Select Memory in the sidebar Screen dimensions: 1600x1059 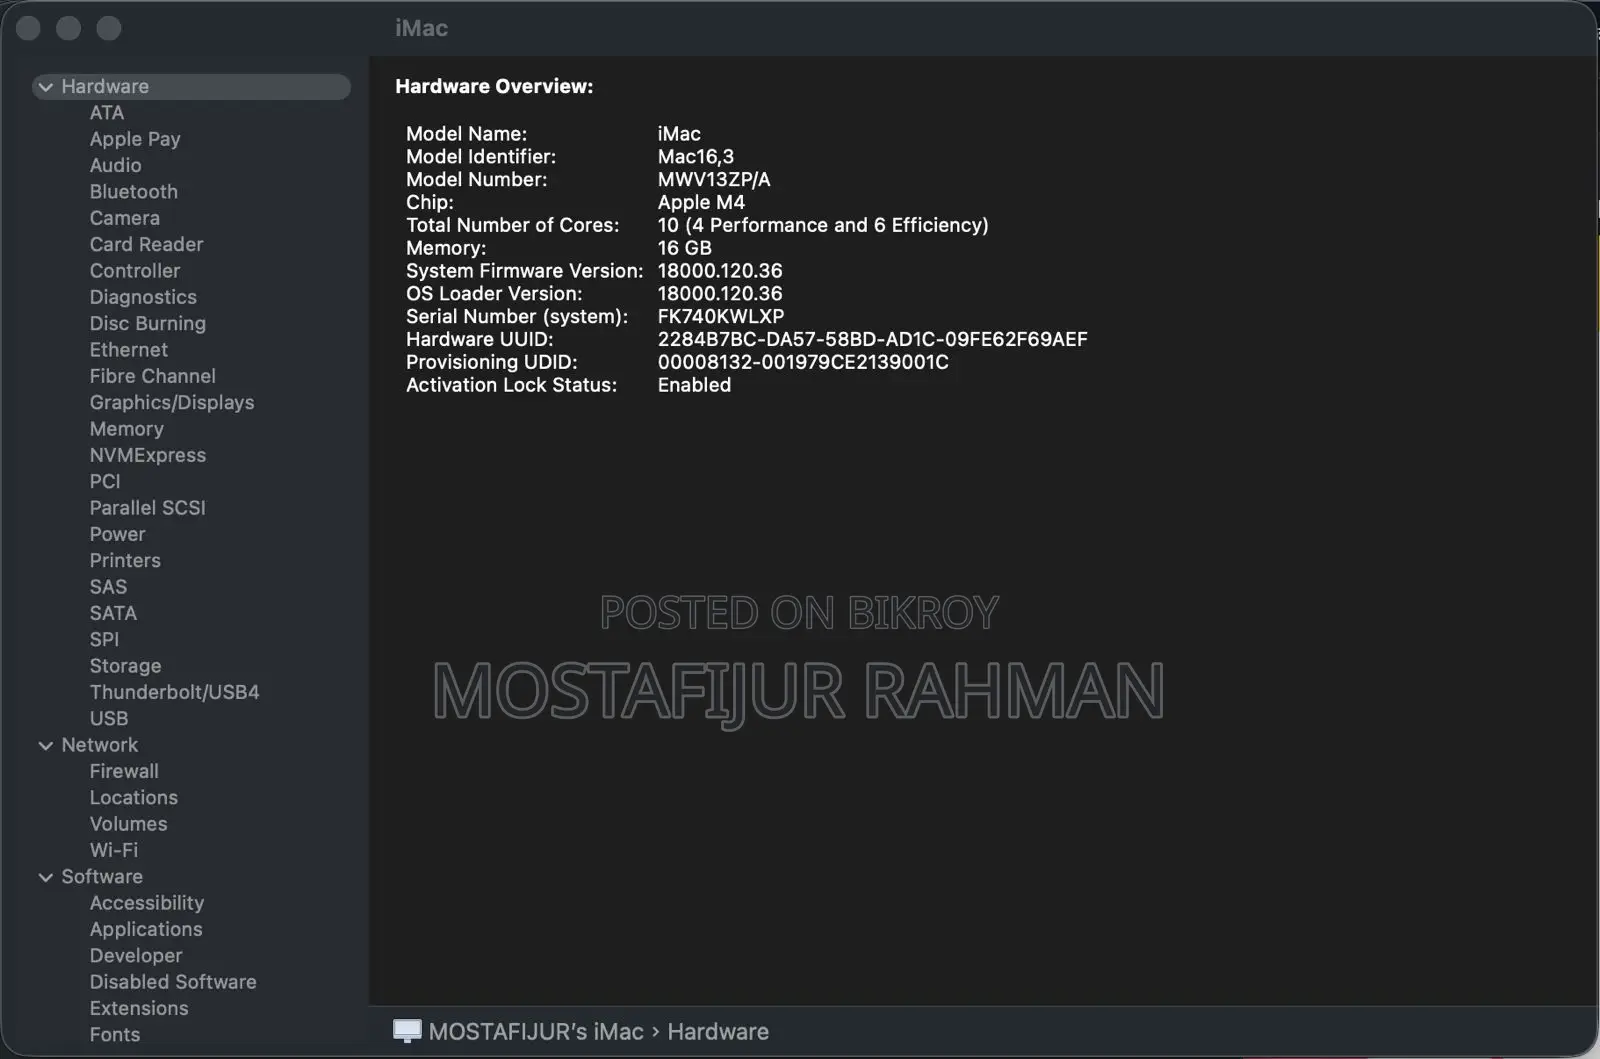[126, 429]
